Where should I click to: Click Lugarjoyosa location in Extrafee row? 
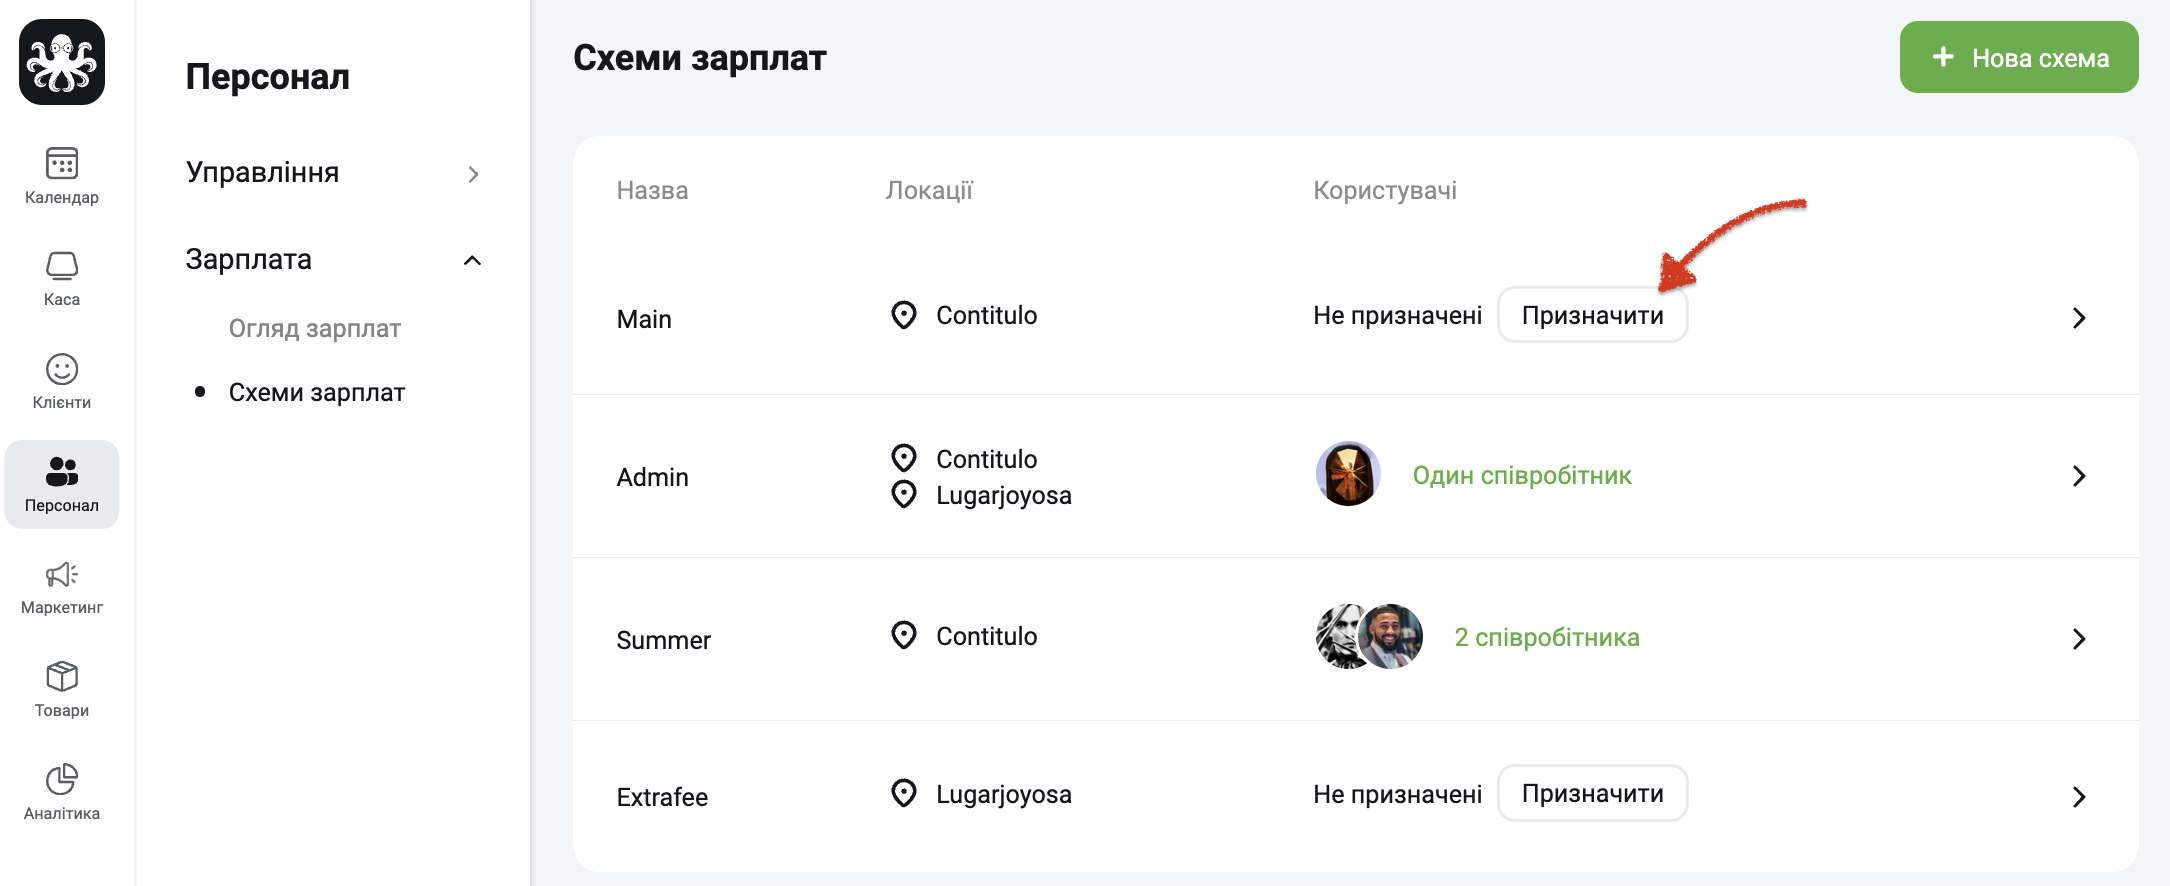(x=1004, y=794)
